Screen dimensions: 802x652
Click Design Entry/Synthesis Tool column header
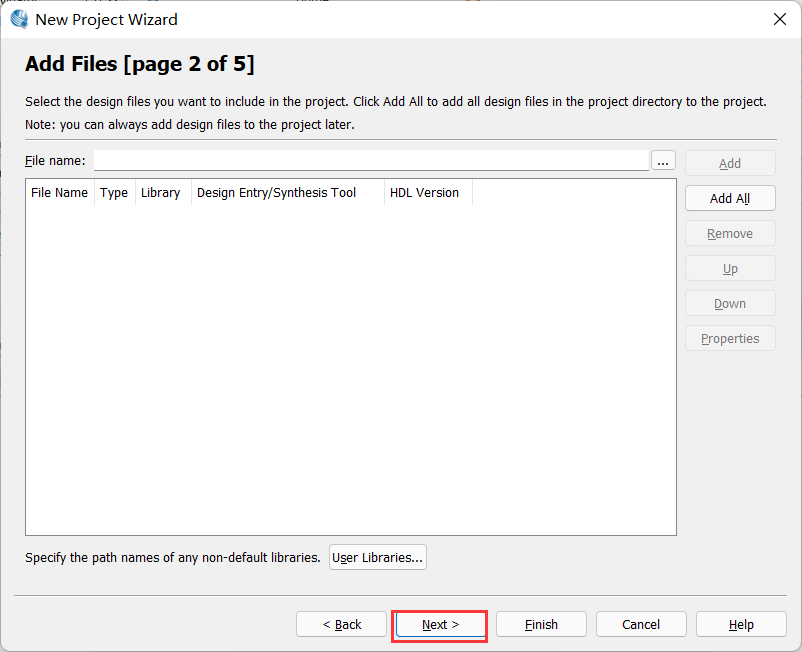[x=287, y=193]
